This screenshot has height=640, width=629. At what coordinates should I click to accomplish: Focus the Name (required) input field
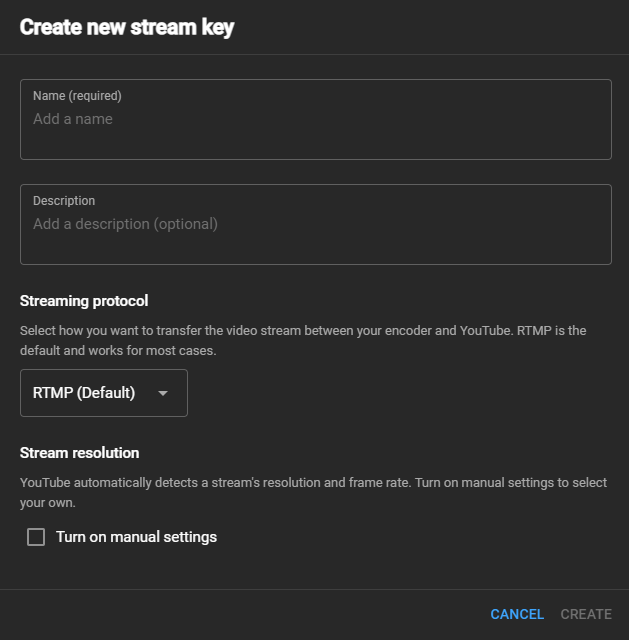316,119
